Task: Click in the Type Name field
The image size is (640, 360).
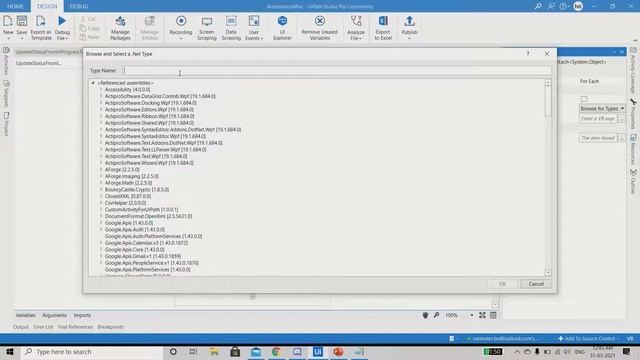Action: (x=337, y=71)
